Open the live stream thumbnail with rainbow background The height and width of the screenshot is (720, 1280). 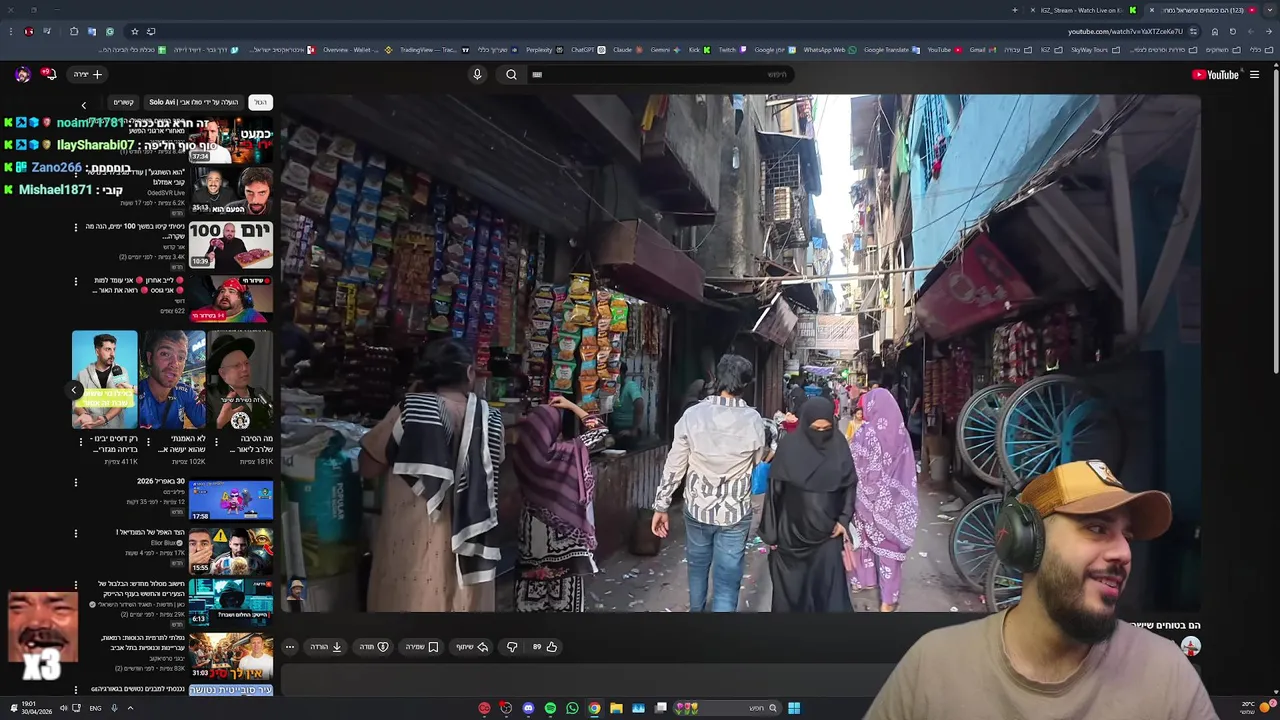coord(231,299)
